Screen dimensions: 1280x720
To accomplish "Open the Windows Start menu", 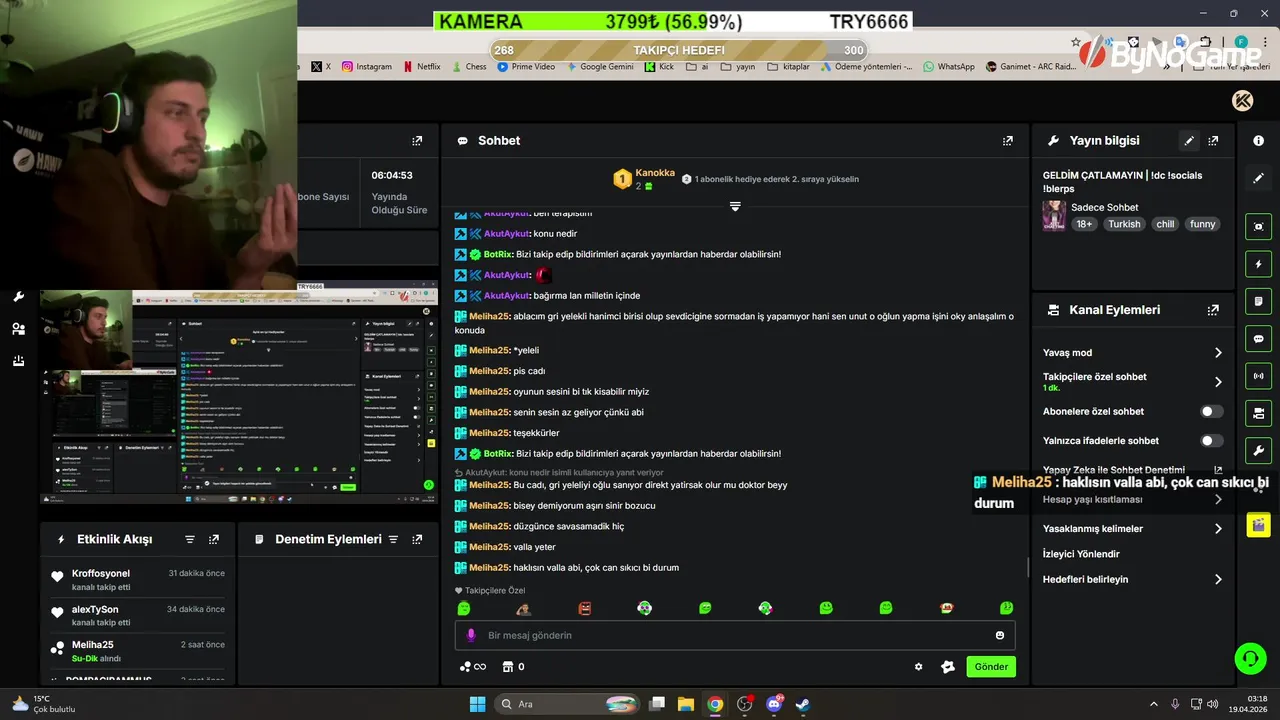I will point(477,704).
